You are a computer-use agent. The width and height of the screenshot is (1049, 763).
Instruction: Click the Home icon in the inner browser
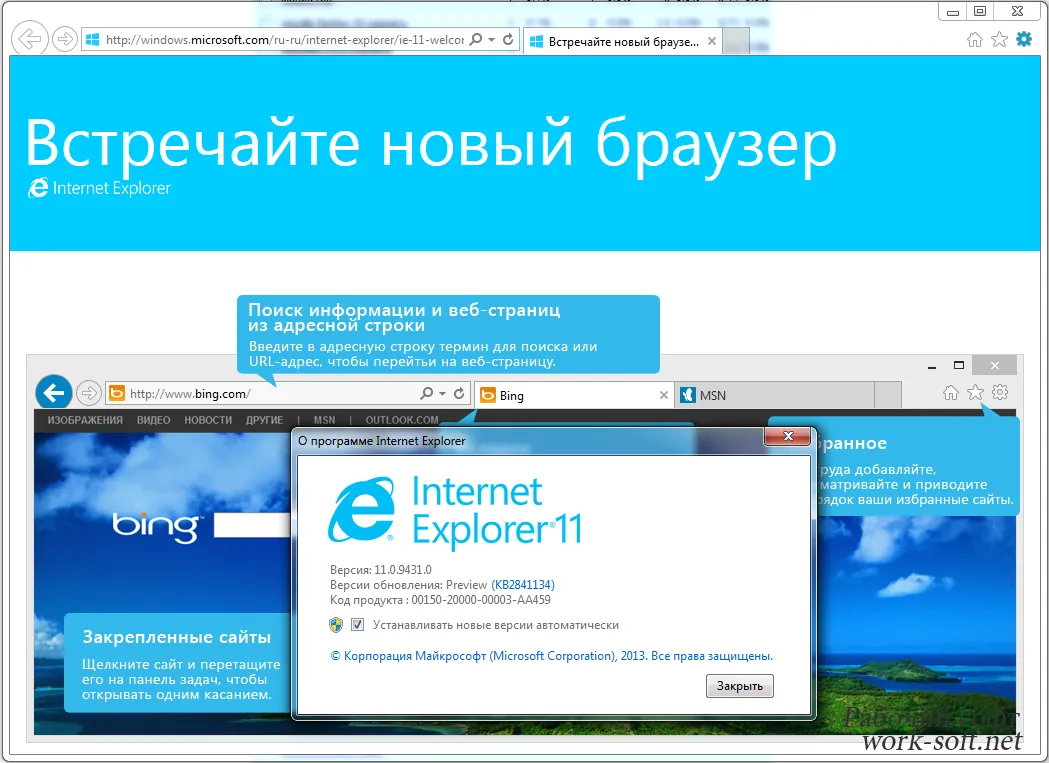pyautogui.click(x=951, y=393)
